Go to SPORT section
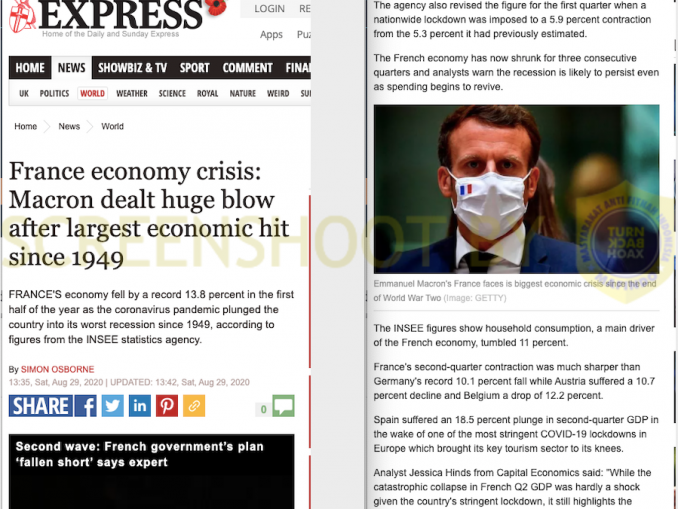 tap(195, 67)
